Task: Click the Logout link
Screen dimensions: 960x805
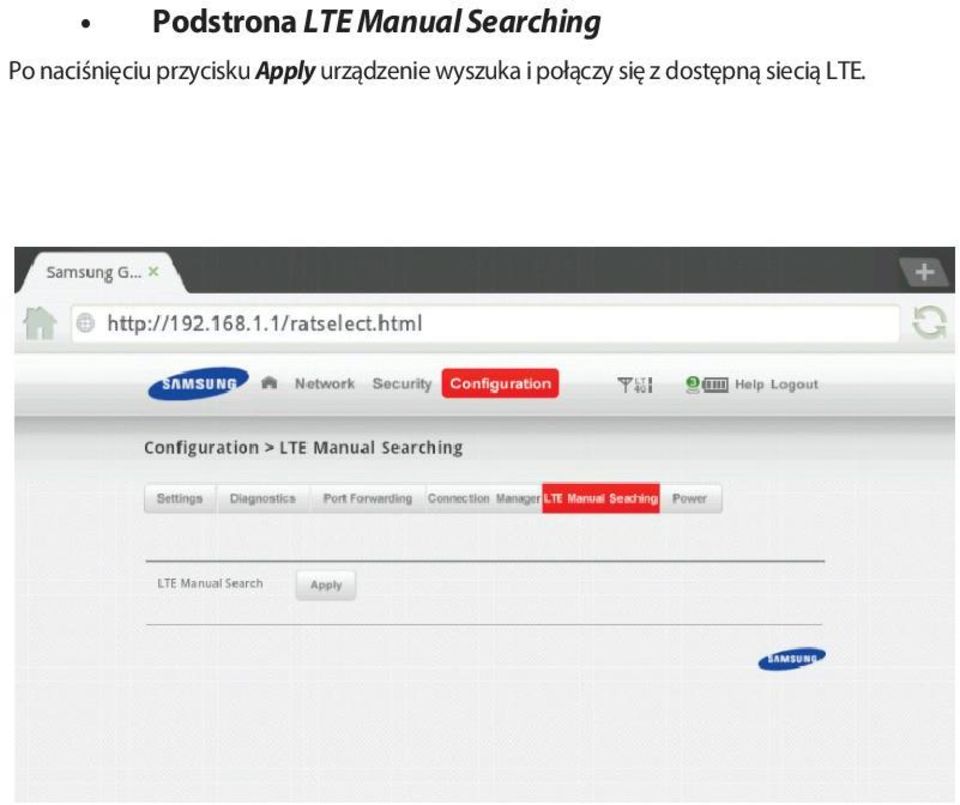Action: coord(795,385)
